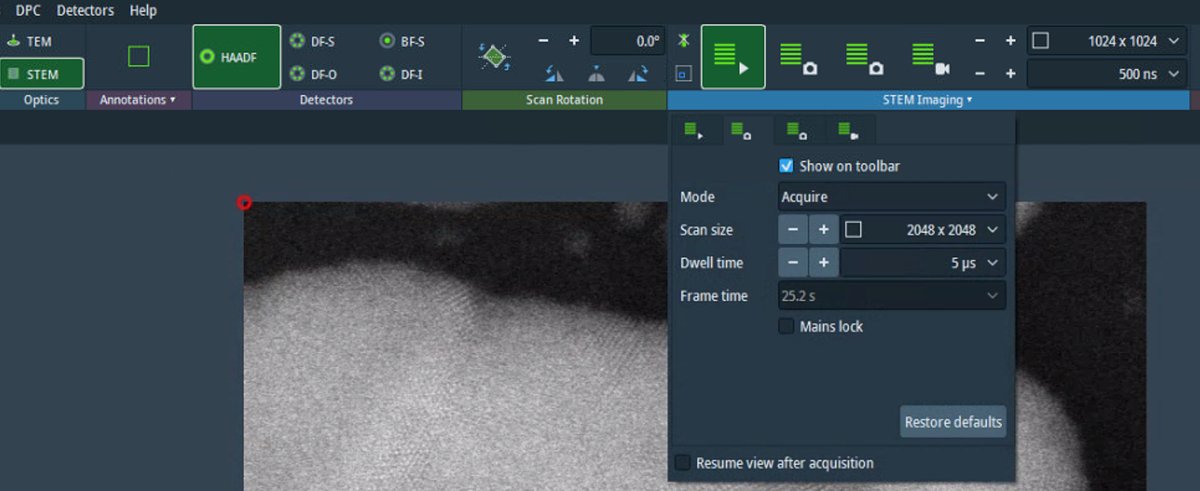Screen dimensions: 1200x491
Task: Increase toolbar dwell time beside 500 ns
Action: pyautogui.click(x=1010, y=74)
